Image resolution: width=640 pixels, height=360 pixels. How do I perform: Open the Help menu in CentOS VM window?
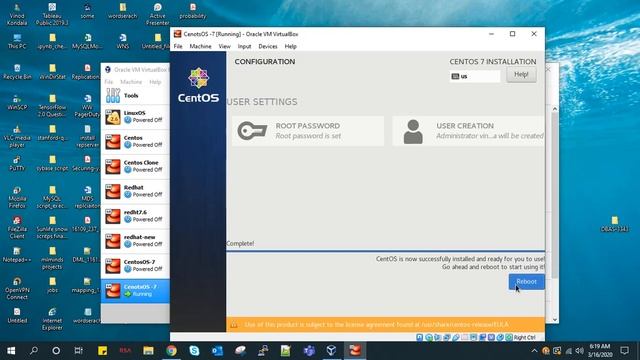click(291, 47)
